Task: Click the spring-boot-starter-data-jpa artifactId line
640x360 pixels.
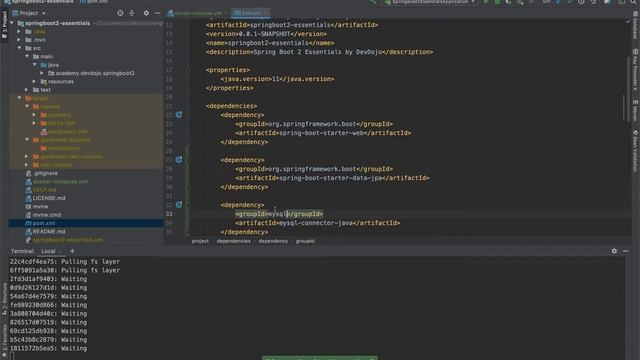Action: coord(332,178)
